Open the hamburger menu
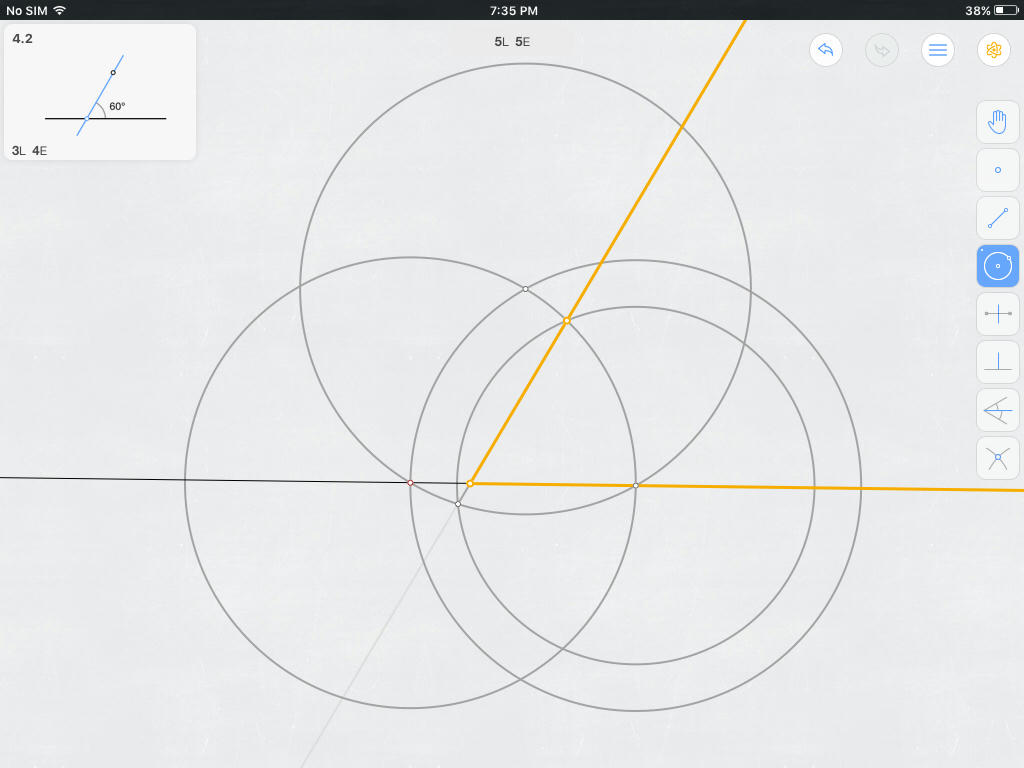The height and width of the screenshot is (768, 1024). tap(937, 50)
